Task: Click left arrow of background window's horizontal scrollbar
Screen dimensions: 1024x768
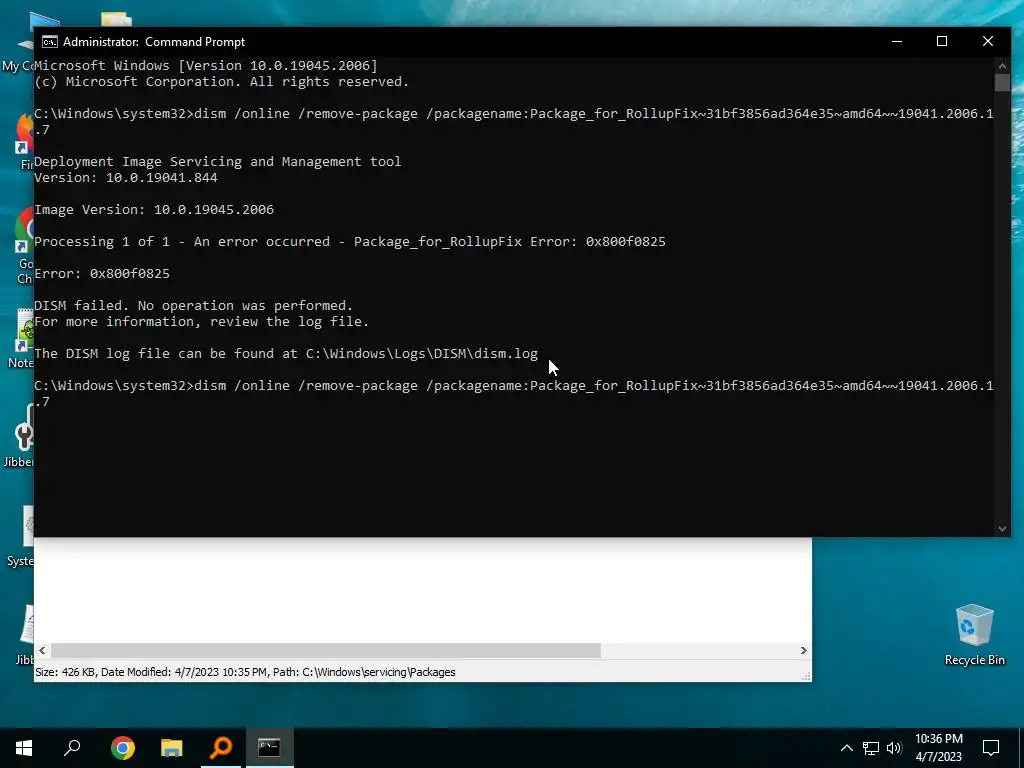Action: [x=42, y=650]
